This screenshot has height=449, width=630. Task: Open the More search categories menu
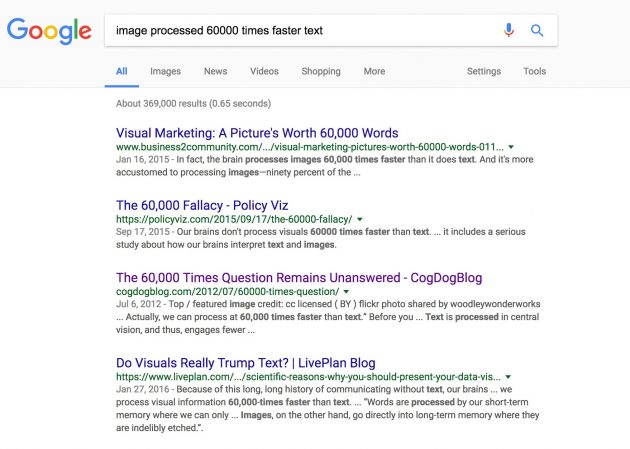(x=374, y=71)
